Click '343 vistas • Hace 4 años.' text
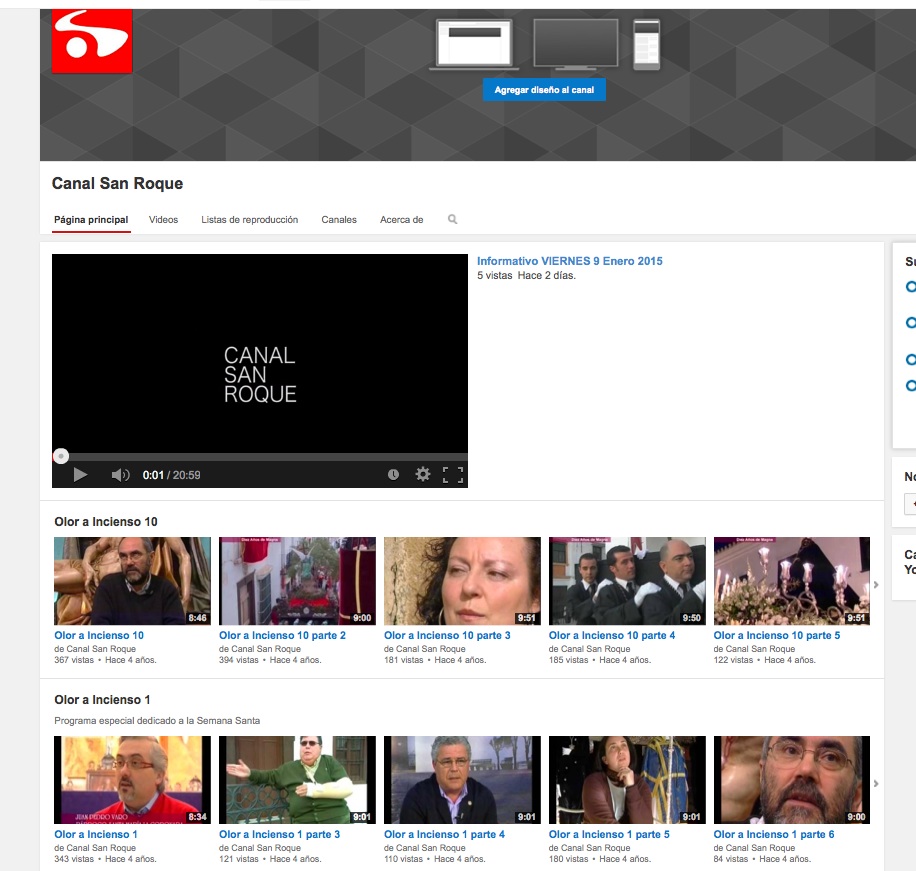This screenshot has width=916, height=871. click(105, 859)
